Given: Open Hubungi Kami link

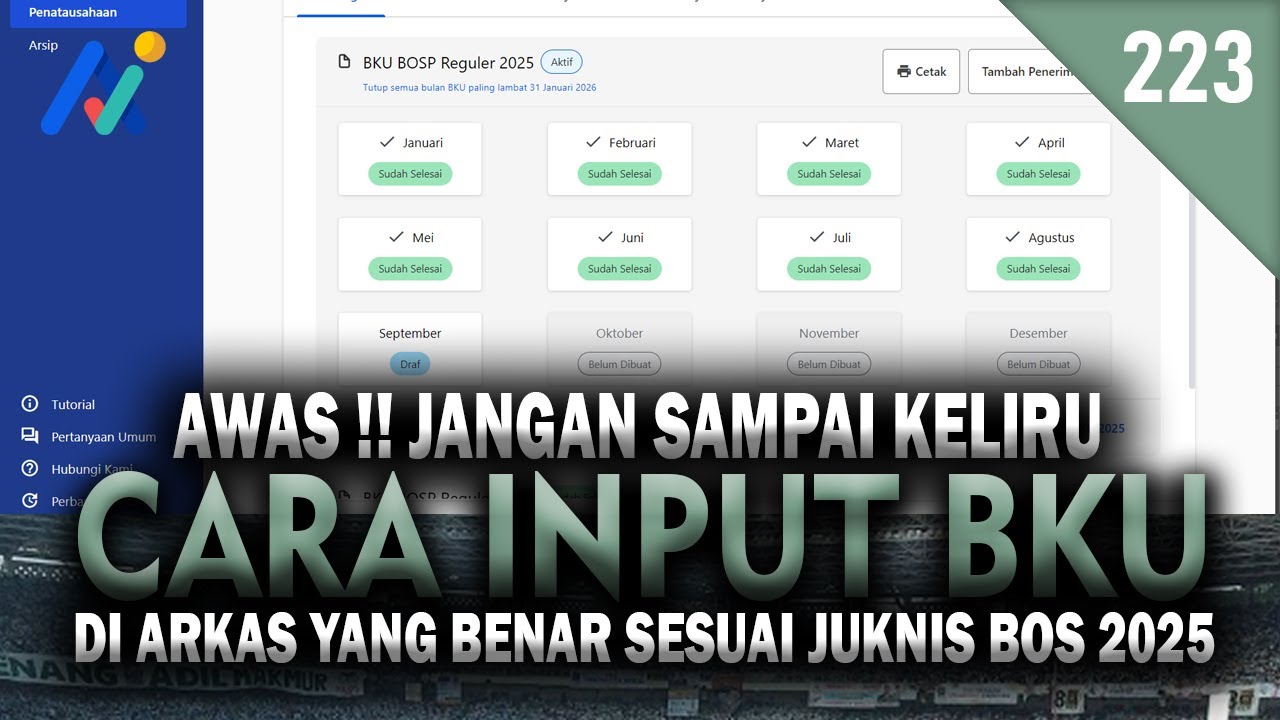Looking at the screenshot, I should [x=92, y=469].
